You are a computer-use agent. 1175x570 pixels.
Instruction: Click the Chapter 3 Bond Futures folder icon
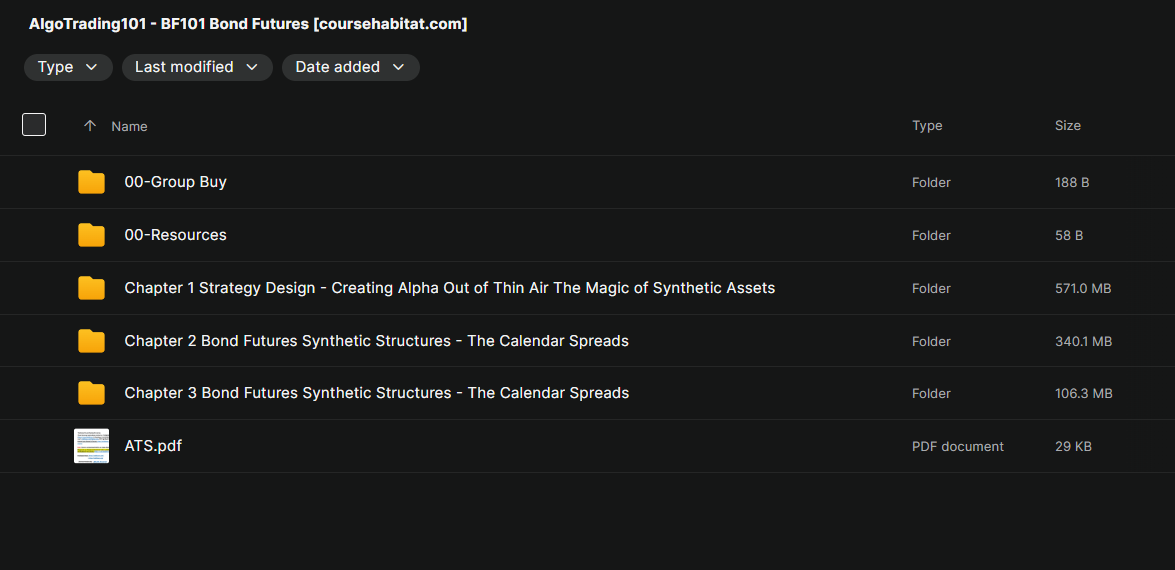click(x=91, y=393)
